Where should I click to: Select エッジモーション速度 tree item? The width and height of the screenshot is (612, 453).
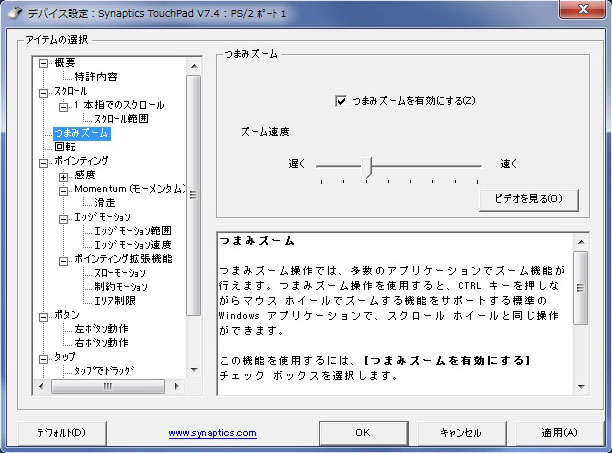[x=133, y=245]
